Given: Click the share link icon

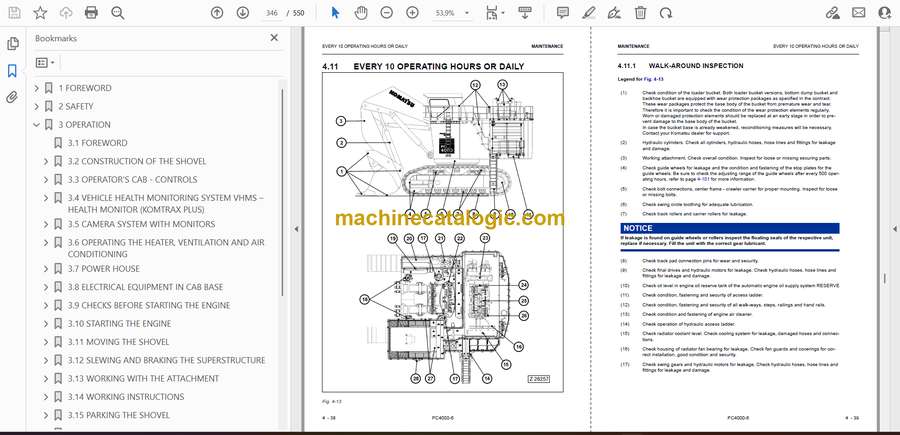Looking at the screenshot, I should tap(832, 13).
